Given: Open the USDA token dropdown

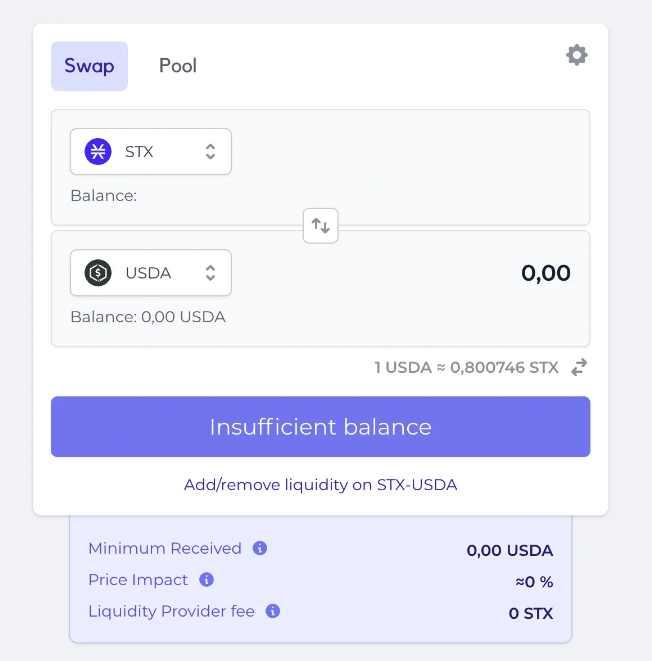Looking at the screenshot, I should (151, 273).
